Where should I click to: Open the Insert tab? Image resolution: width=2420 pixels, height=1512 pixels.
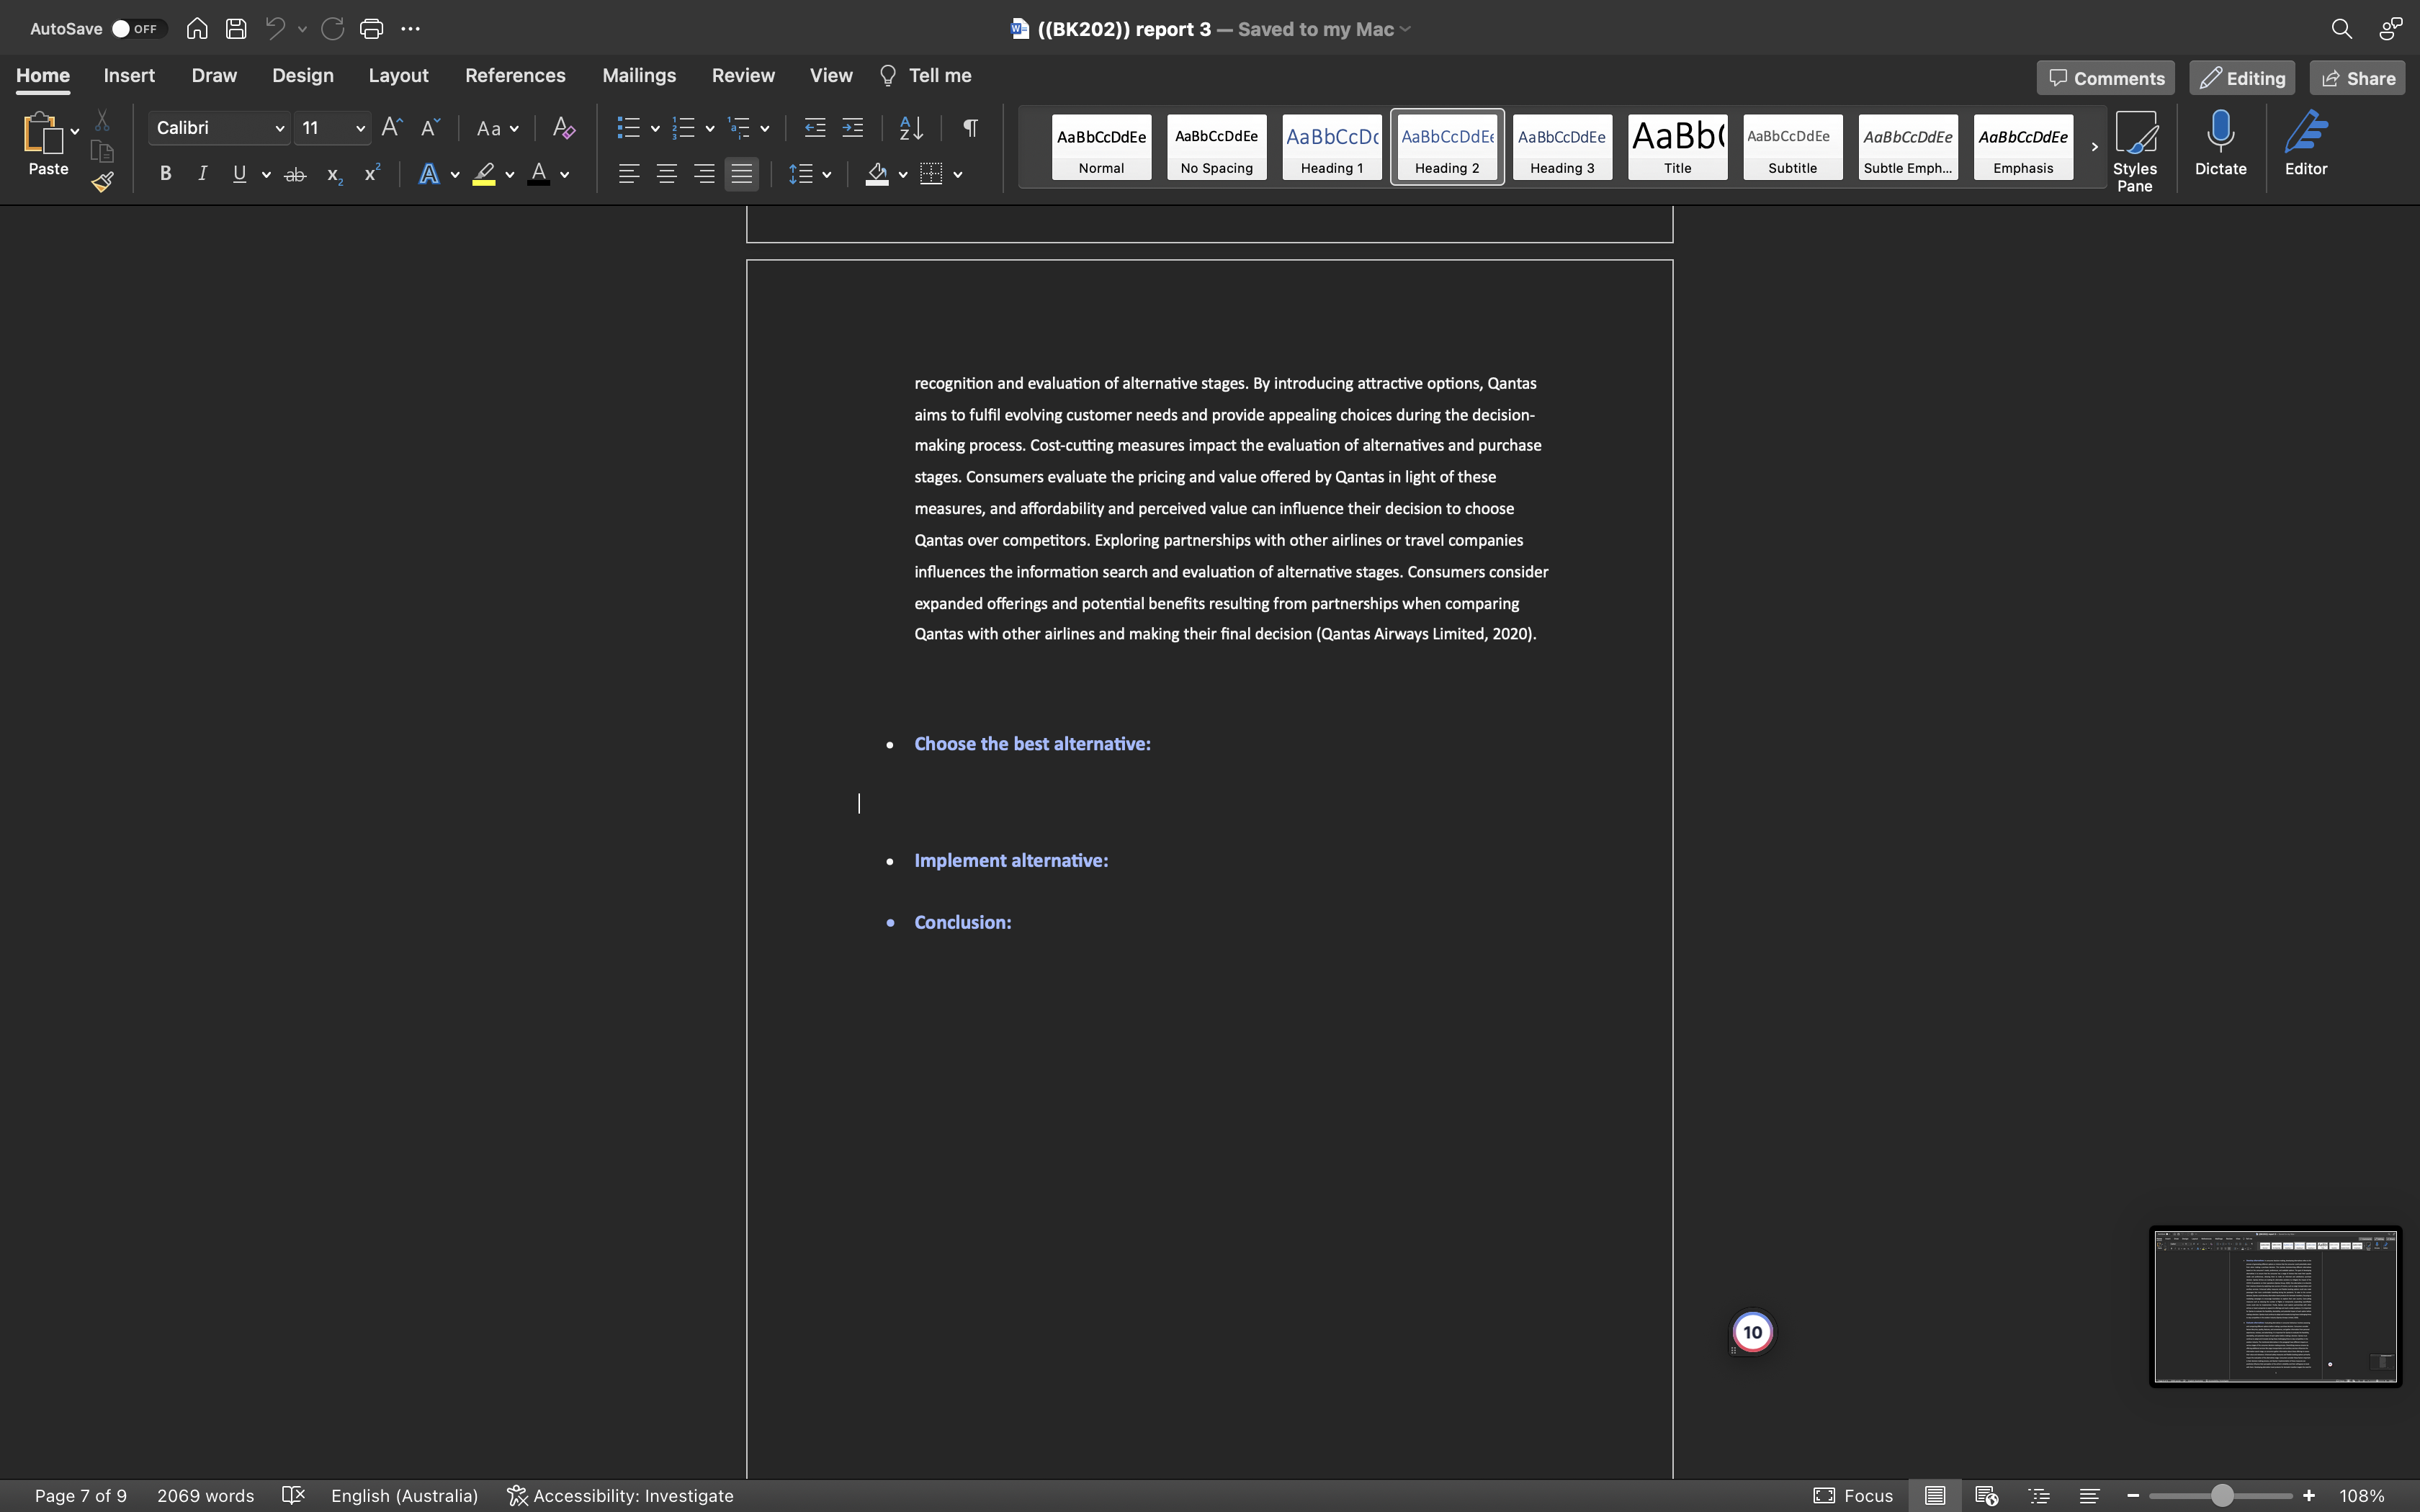(129, 76)
